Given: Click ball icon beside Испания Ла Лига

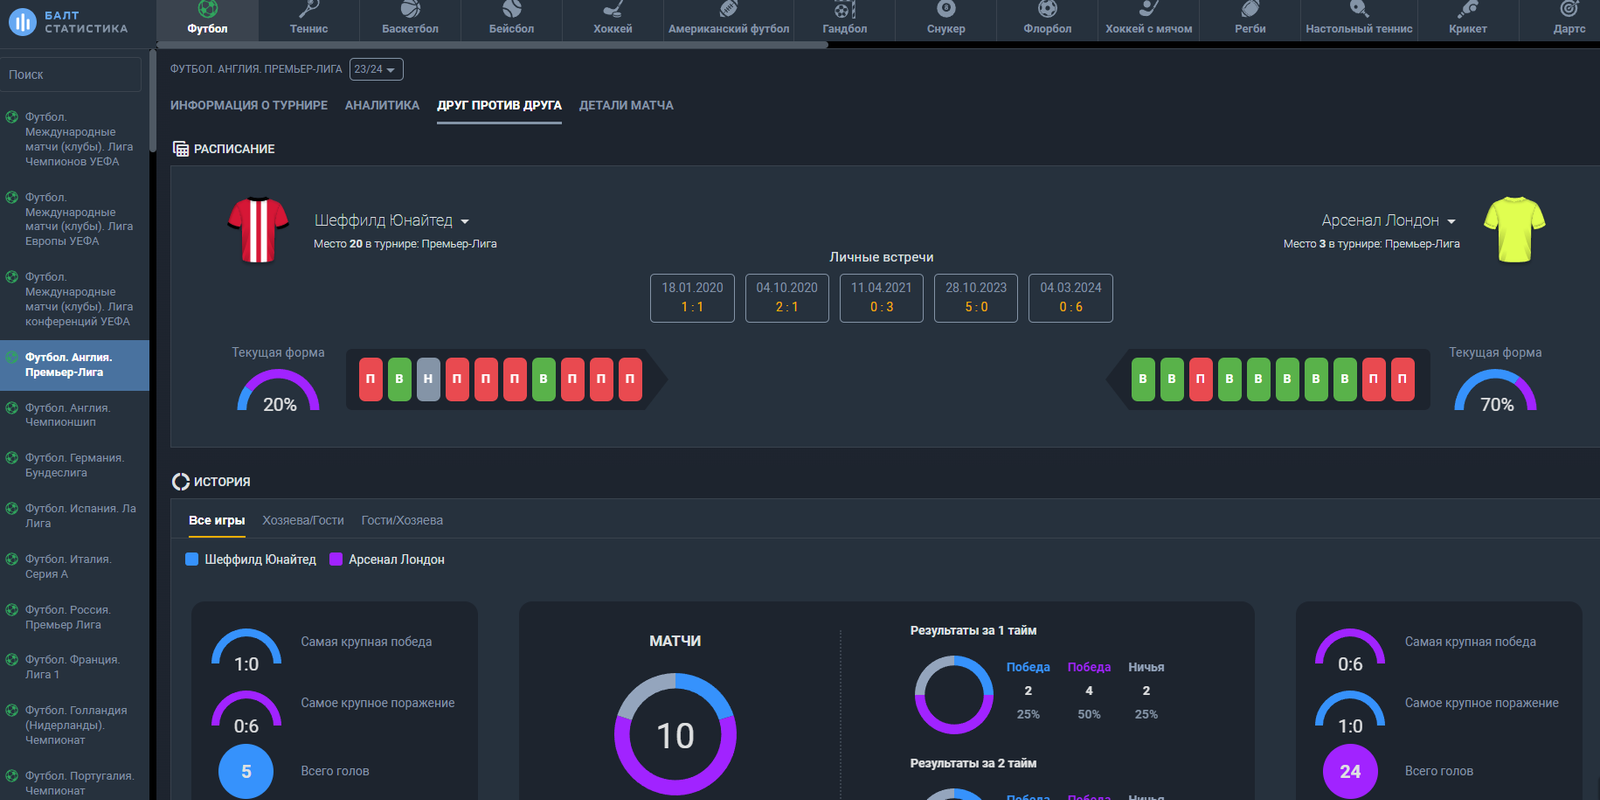Looking at the screenshot, I should coord(12,509).
